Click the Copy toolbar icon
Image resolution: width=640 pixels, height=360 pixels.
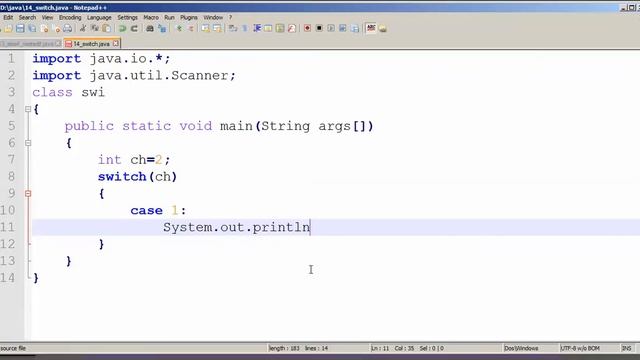(x=95, y=28)
